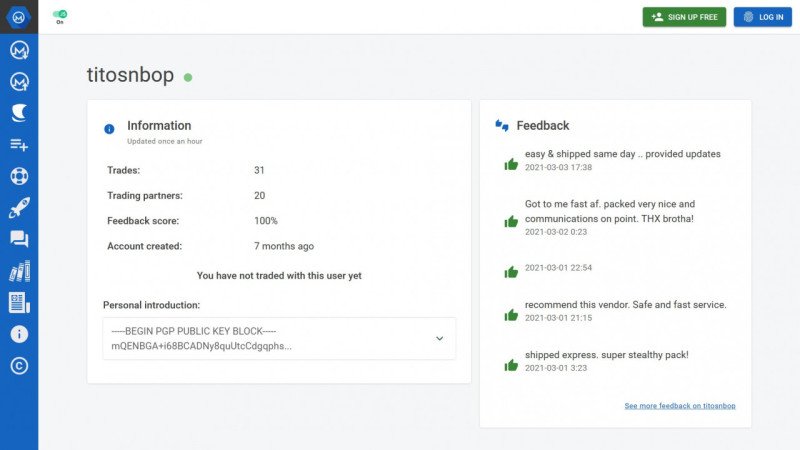
Task: Open See more feedback on titosnbop link
Action: (679, 406)
